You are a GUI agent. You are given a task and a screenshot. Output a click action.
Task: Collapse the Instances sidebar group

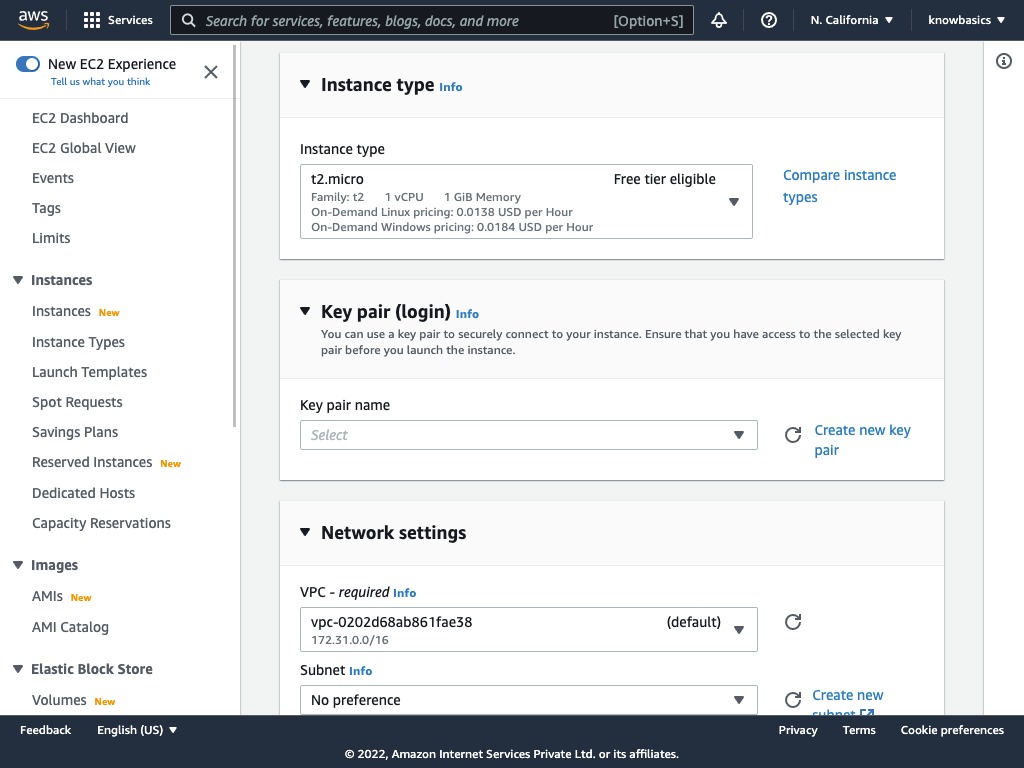click(18, 280)
